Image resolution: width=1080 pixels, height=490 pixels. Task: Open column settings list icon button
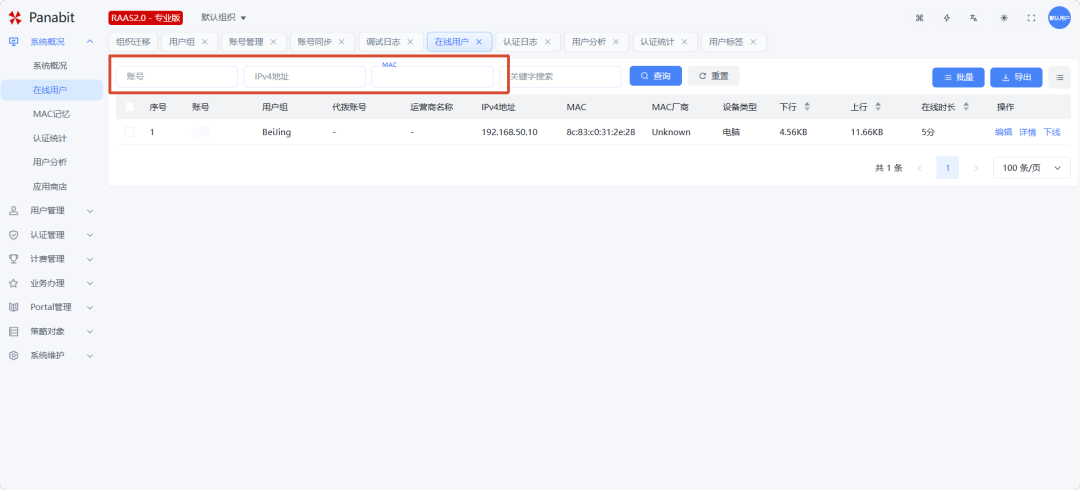1059,77
